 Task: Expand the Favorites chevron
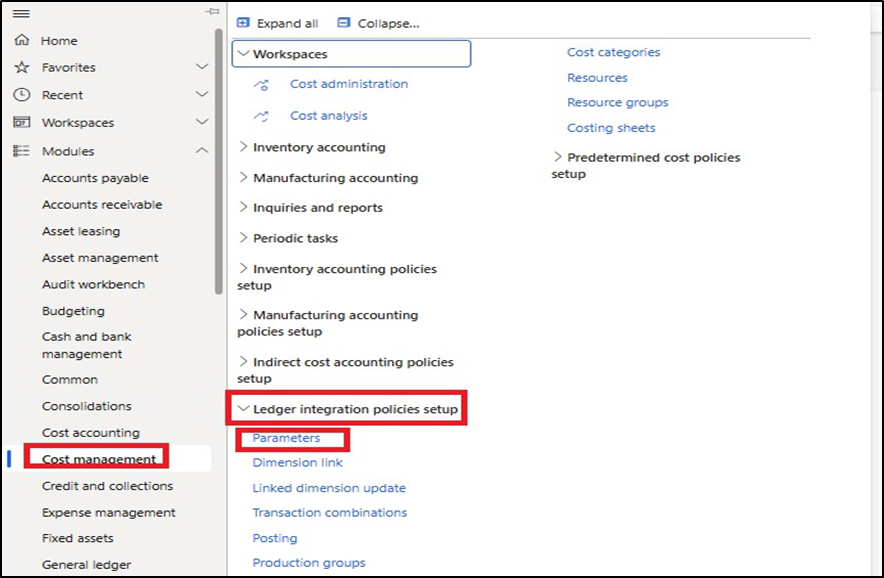click(x=202, y=68)
